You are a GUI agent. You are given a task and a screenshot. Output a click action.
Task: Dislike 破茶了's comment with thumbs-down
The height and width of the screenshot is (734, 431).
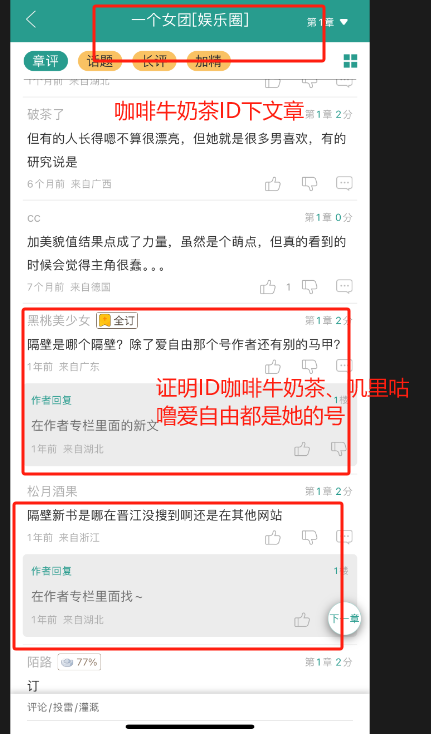[x=309, y=184]
